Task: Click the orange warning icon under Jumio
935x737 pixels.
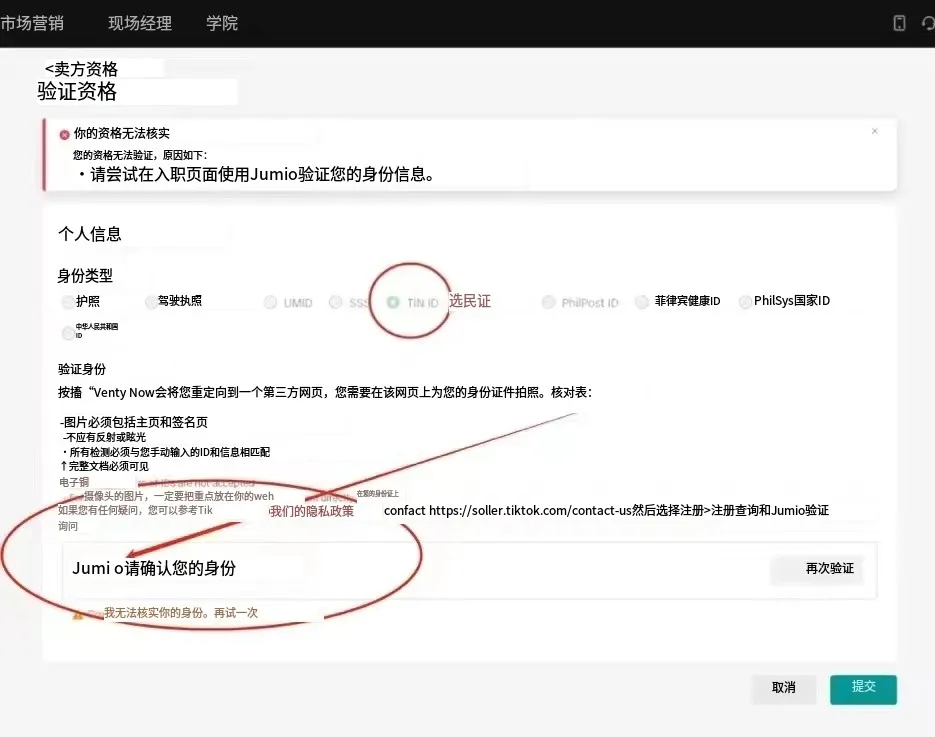Action: tap(78, 615)
